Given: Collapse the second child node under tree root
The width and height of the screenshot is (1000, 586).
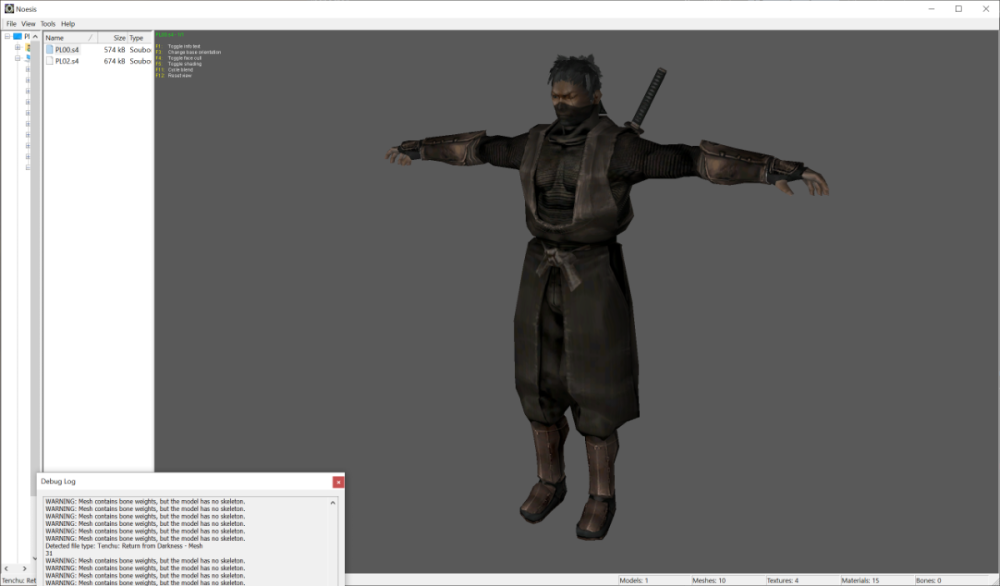Looking at the screenshot, I should pyautogui.click(x=18, y=58).
